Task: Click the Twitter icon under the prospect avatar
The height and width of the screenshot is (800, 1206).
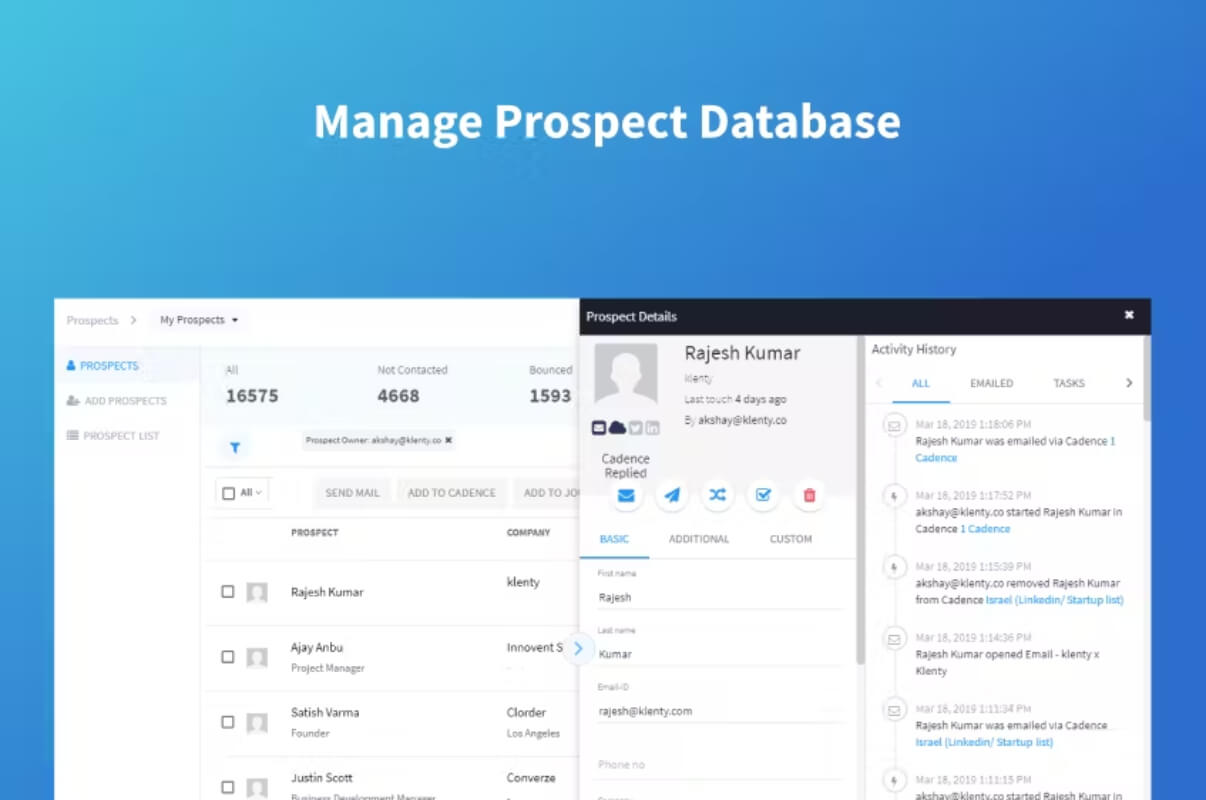Action: click(x=635, y=428)
